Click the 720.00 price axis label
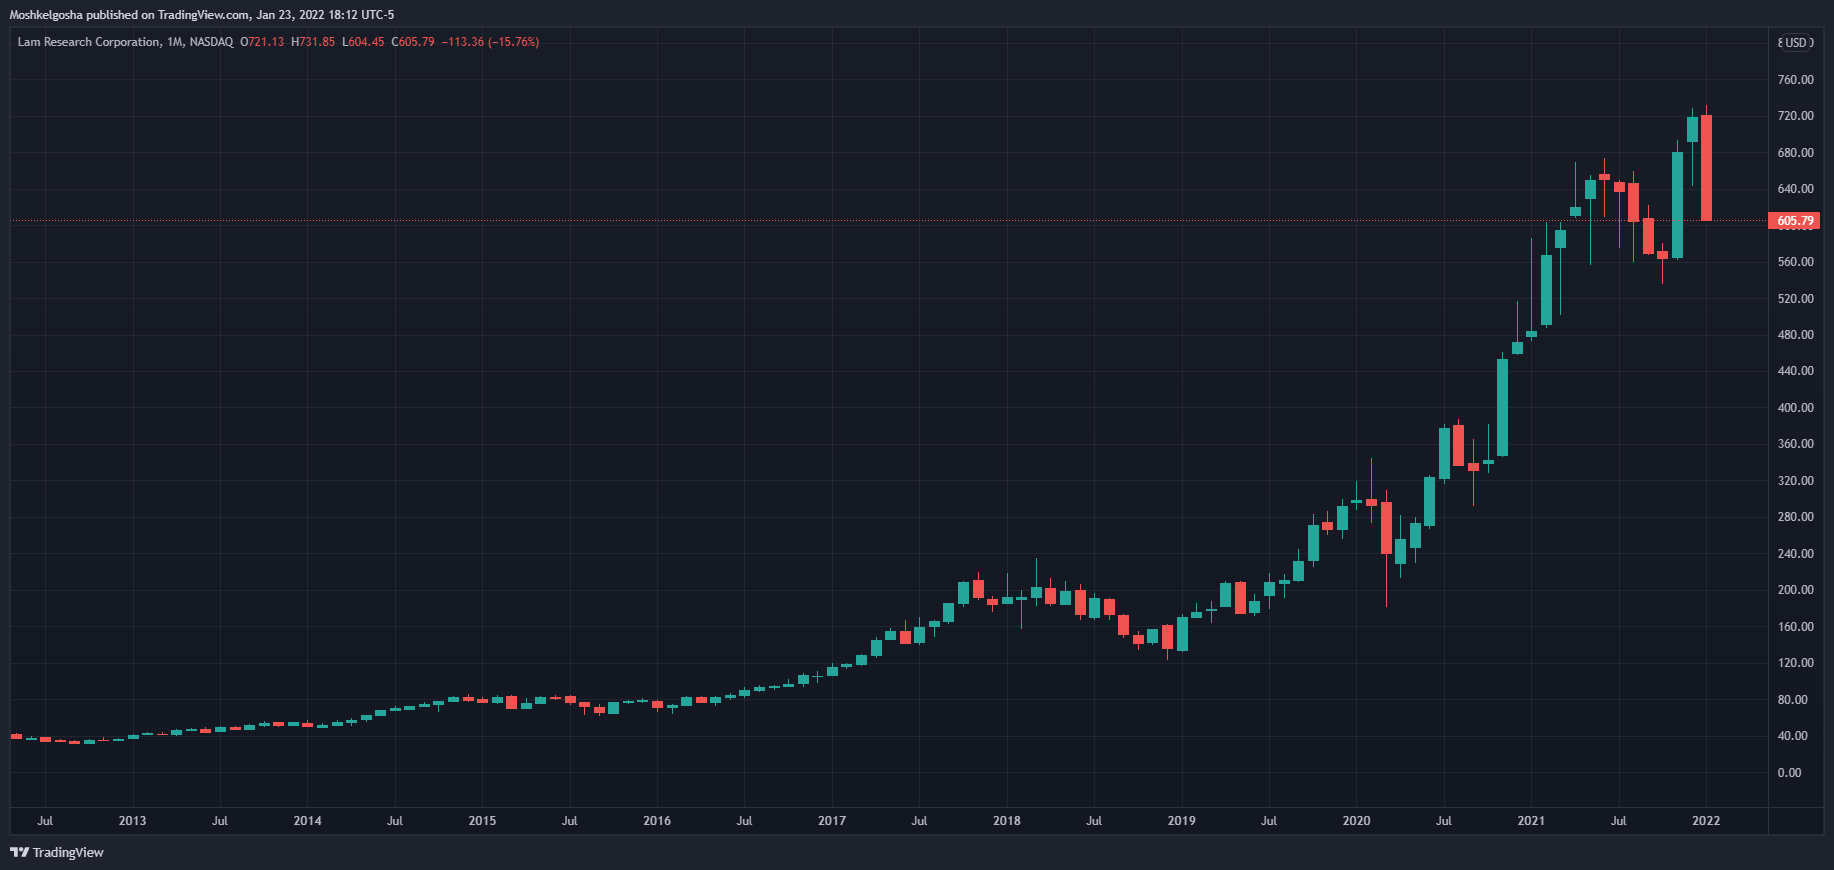The width and height of the screenshot is (1834, 870). (1795, 116)
